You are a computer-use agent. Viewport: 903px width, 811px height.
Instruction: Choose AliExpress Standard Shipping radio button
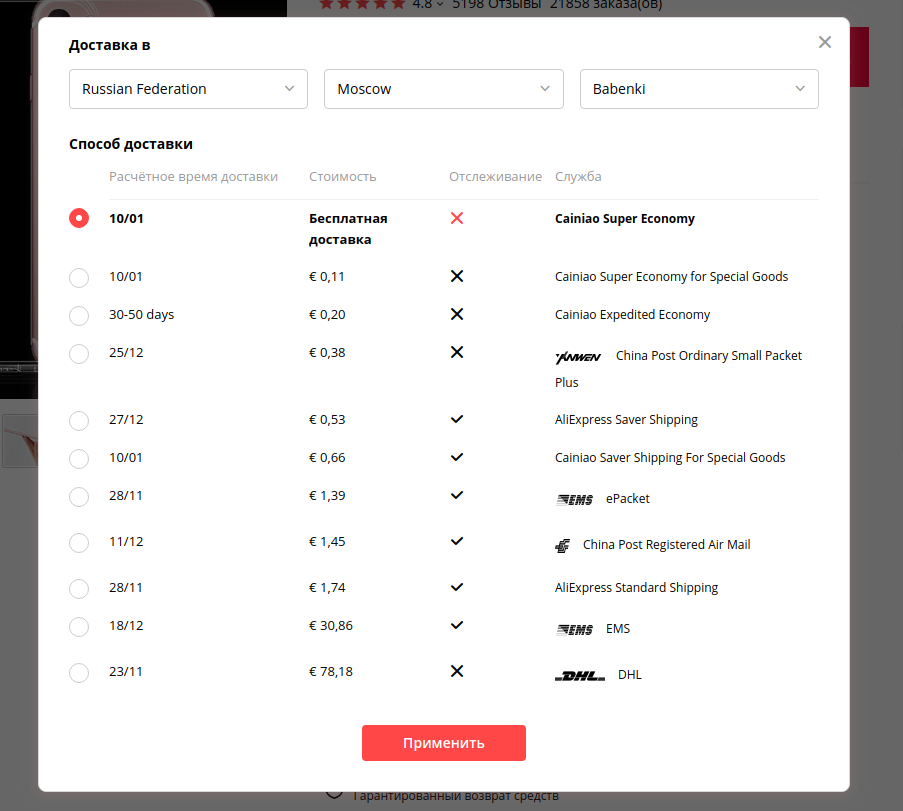click(x=79, y=588)
